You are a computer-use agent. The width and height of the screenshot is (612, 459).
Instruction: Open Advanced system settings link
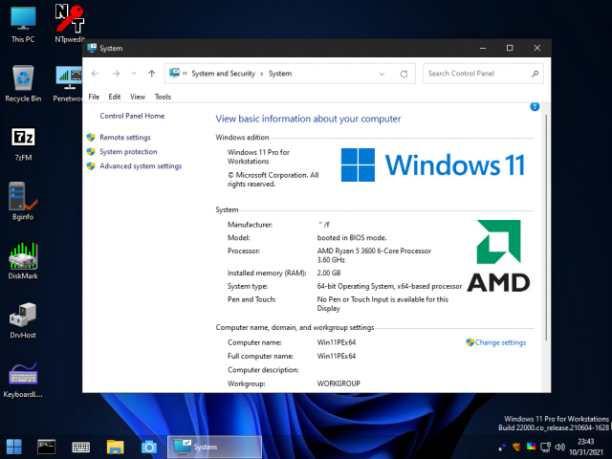pos(141,166)
